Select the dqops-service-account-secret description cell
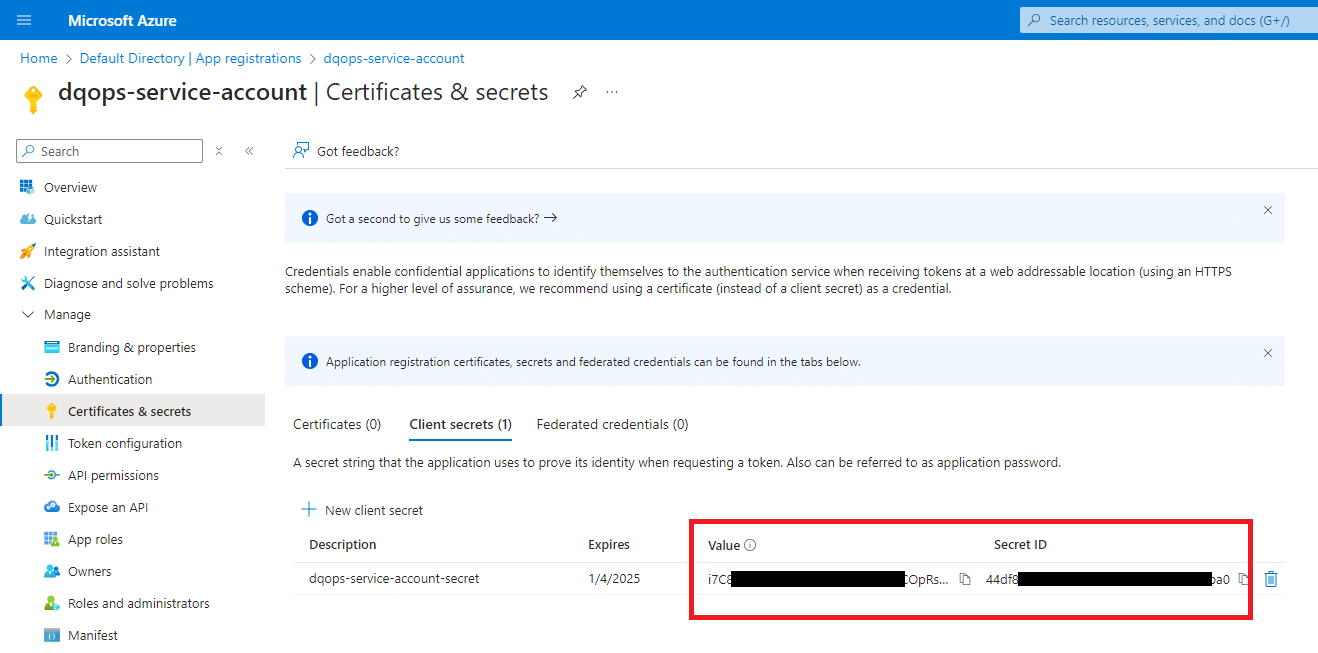The image size is (1318, 653). point(394,578)
